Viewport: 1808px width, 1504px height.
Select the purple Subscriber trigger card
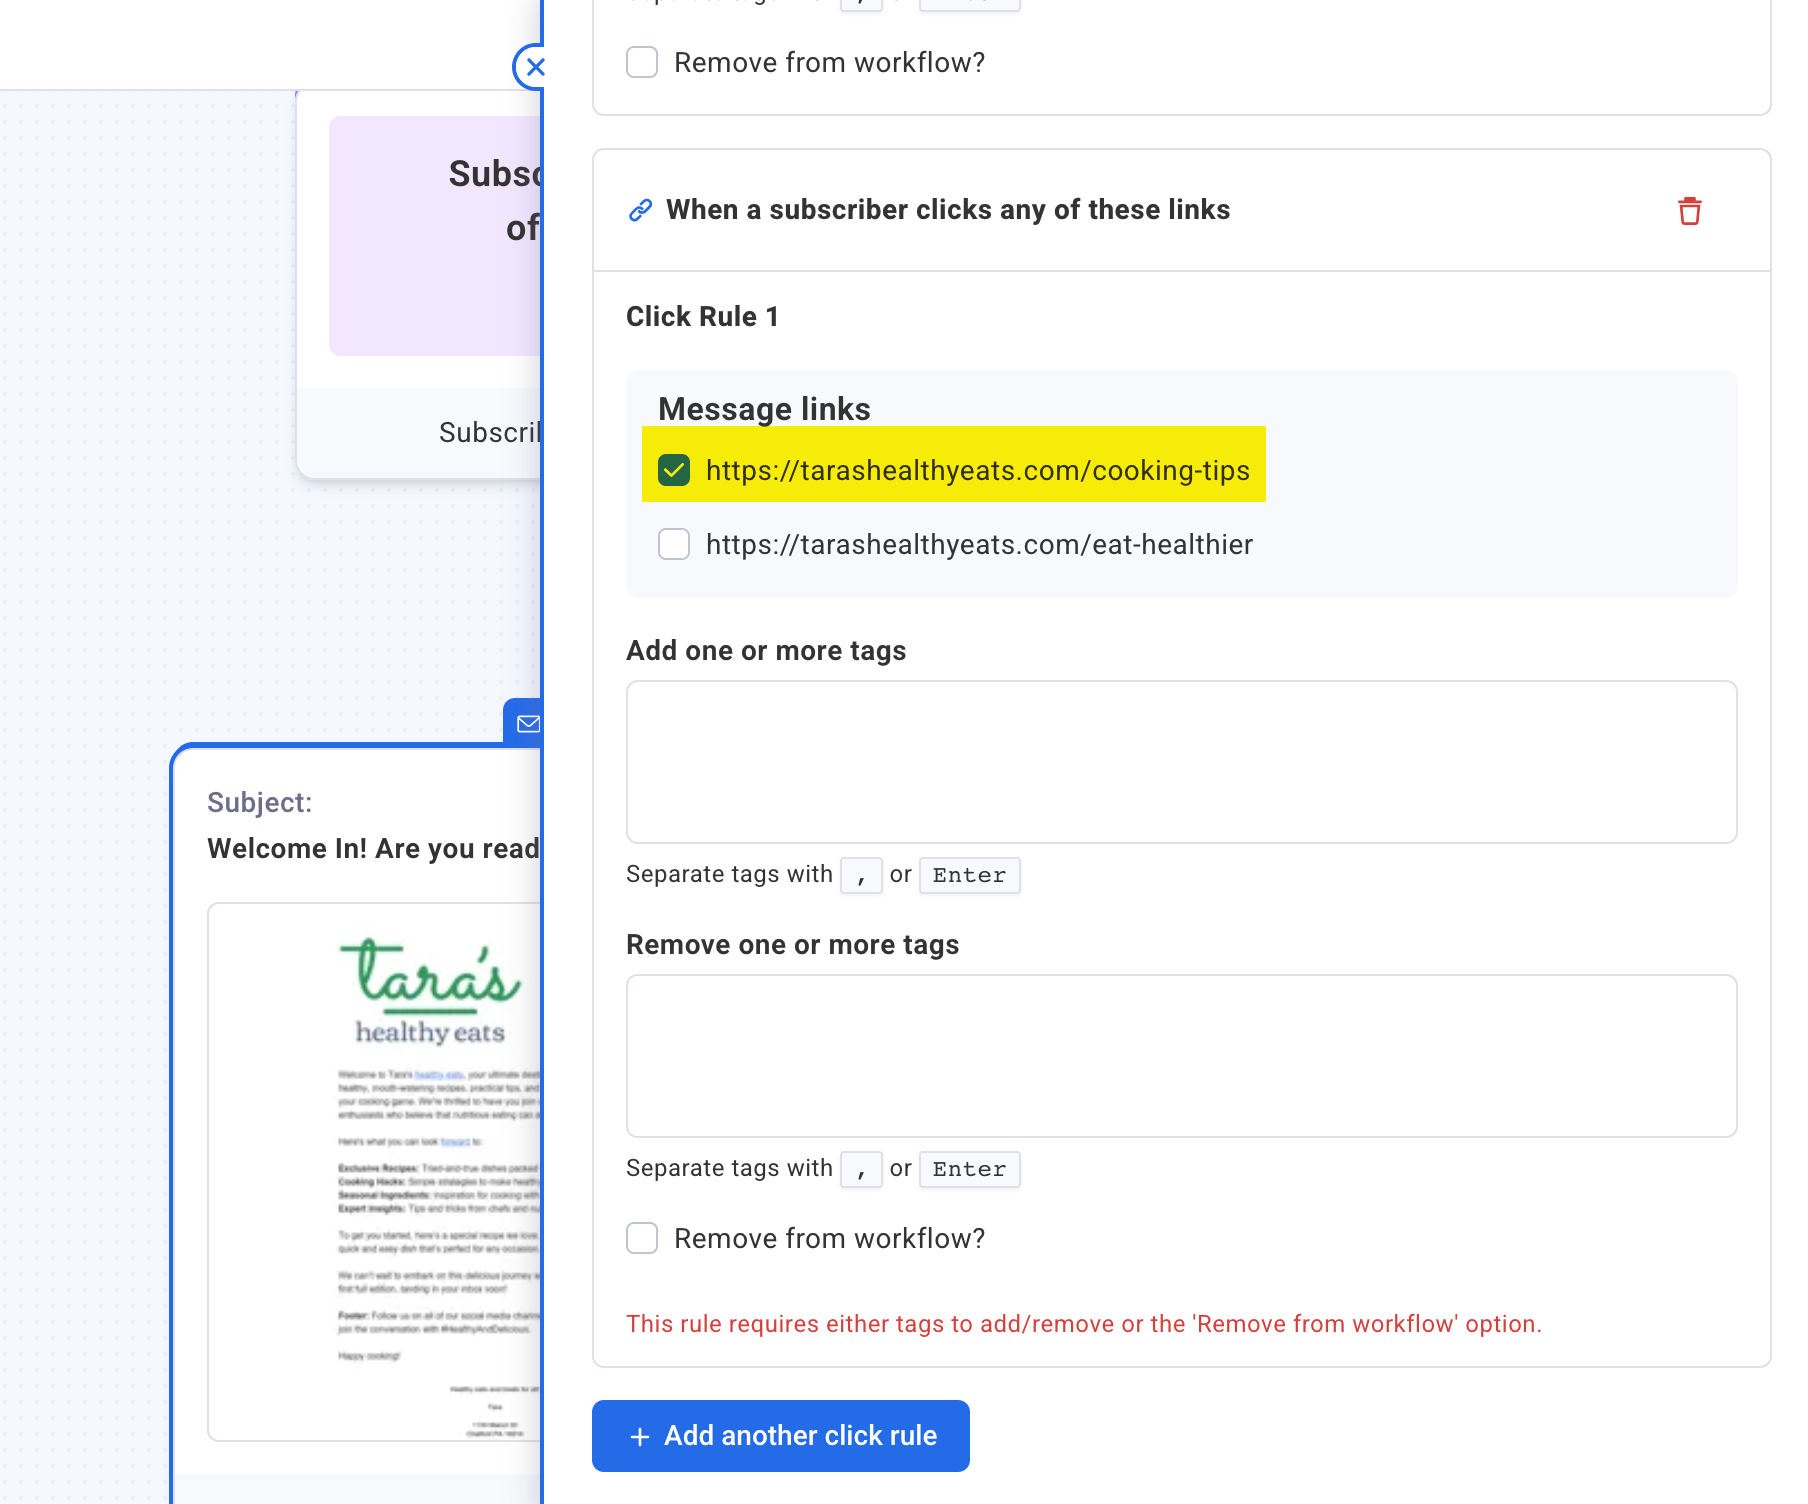pos(436,236)
